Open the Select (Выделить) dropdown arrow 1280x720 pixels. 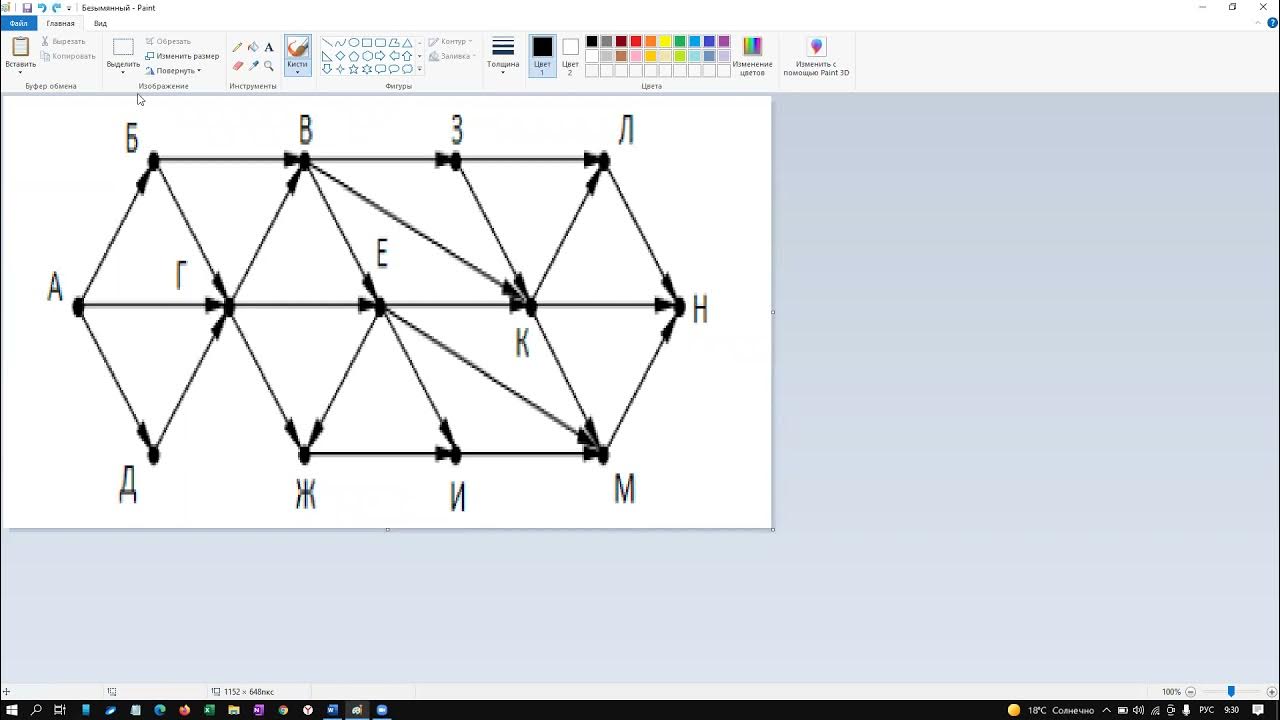(x=123, y=72)
